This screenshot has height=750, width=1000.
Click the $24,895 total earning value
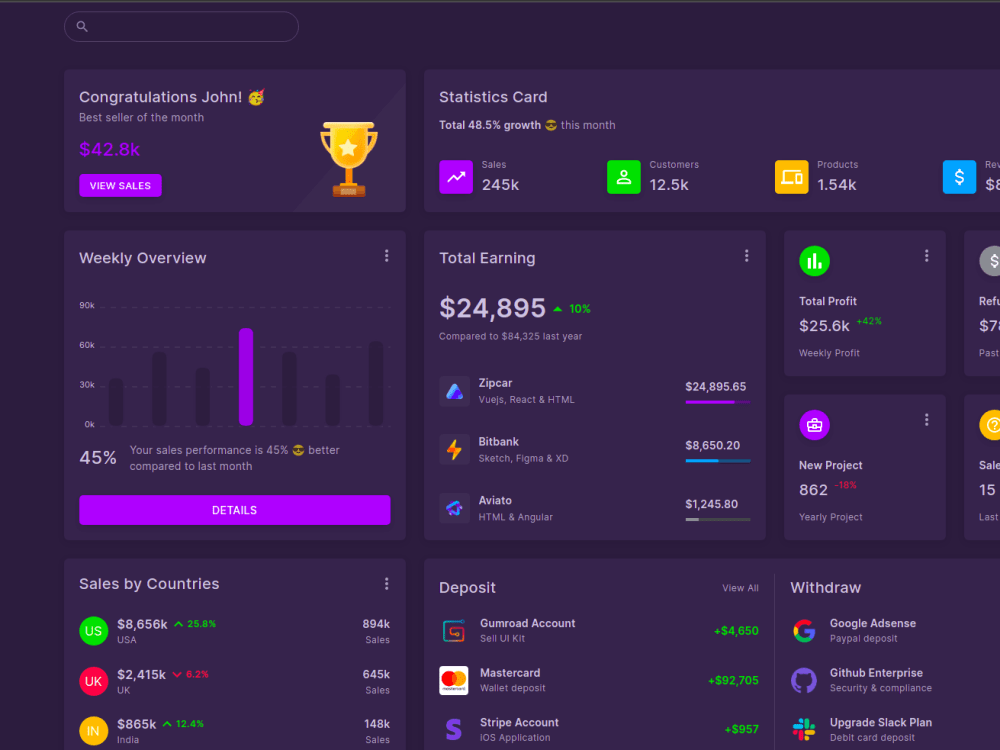click(492, 308)
